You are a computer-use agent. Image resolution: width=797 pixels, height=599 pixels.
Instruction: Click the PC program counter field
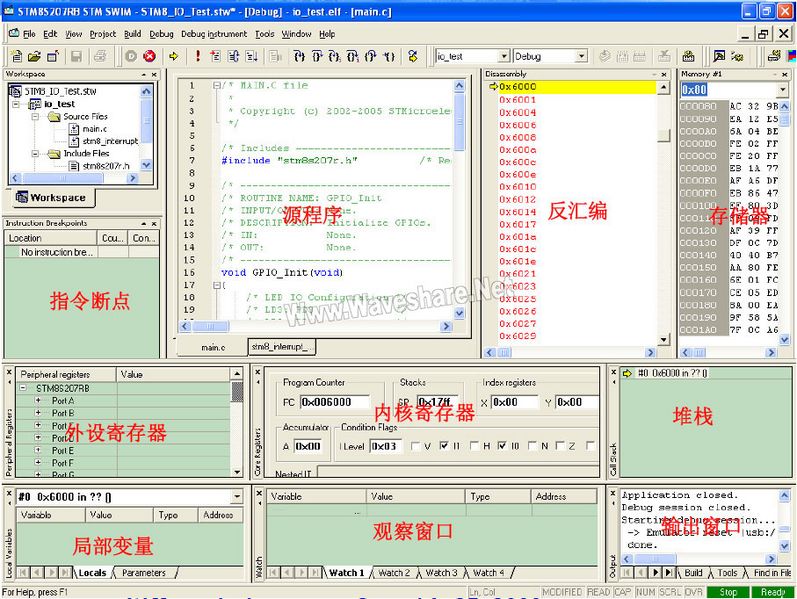point(334,402)
